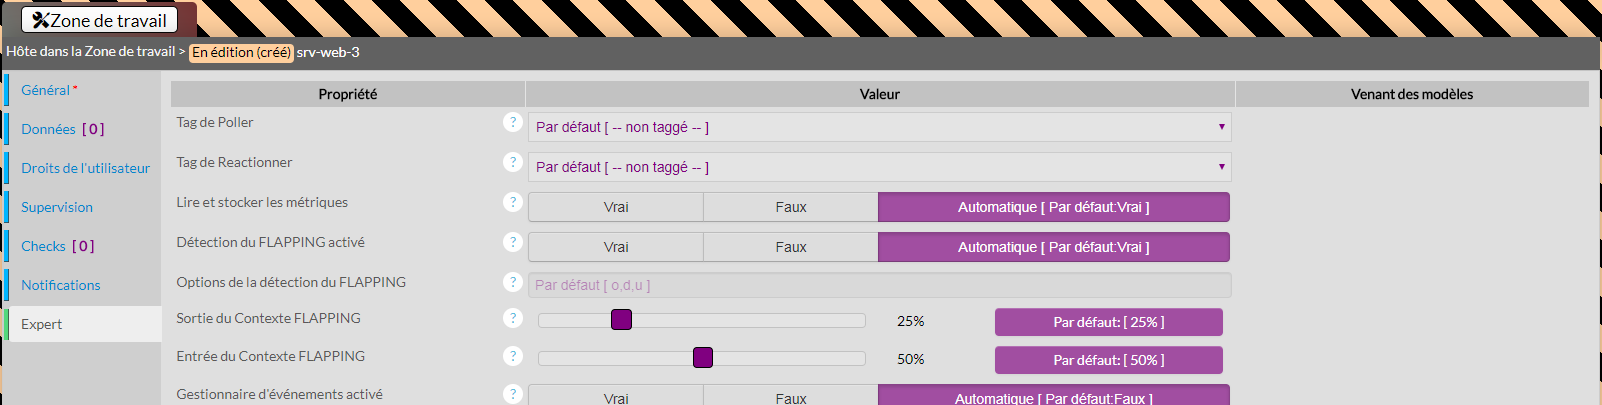This screenshot has height=405, width=1602.
Task: Open the Notifications tab
Action: pos(61,285)
